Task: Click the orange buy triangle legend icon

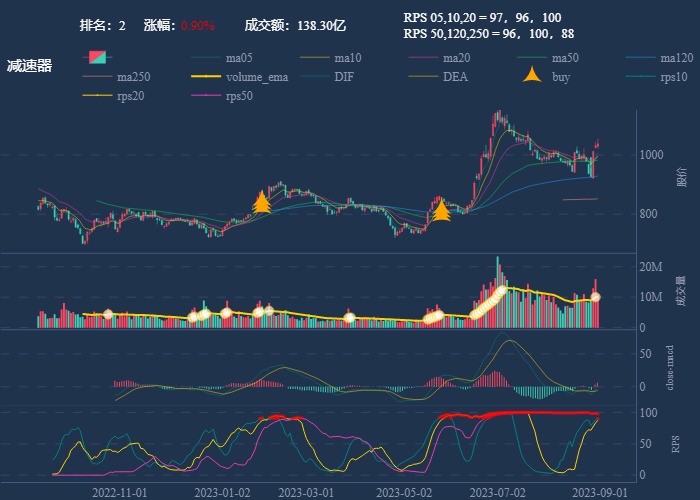Action: 533,76
